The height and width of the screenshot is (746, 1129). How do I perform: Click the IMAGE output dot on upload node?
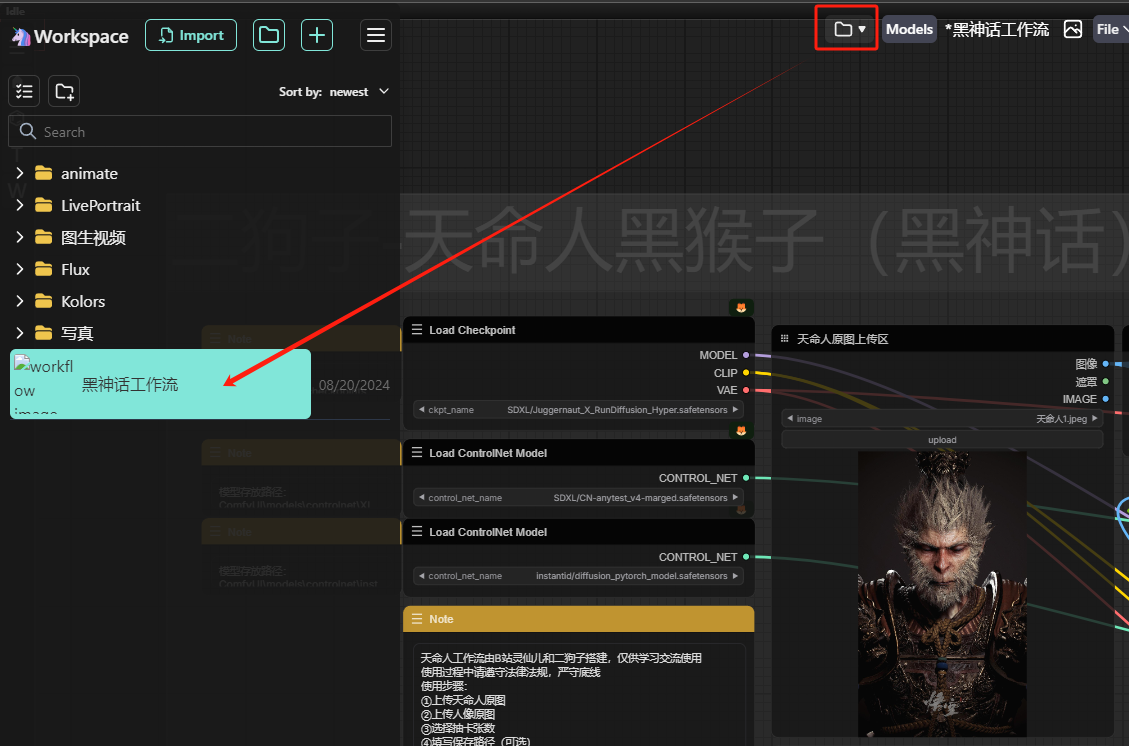pyautogui.click(x=1106, y=399)
